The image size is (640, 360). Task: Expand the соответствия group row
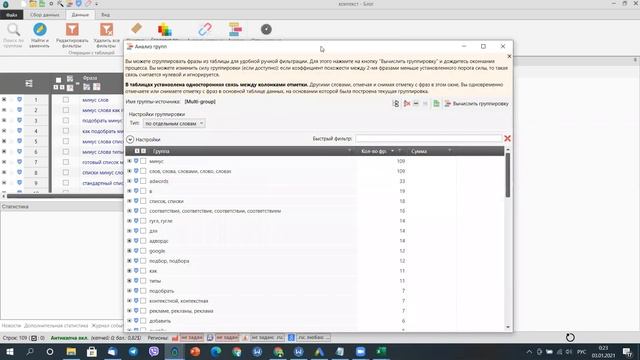[129, 211]
